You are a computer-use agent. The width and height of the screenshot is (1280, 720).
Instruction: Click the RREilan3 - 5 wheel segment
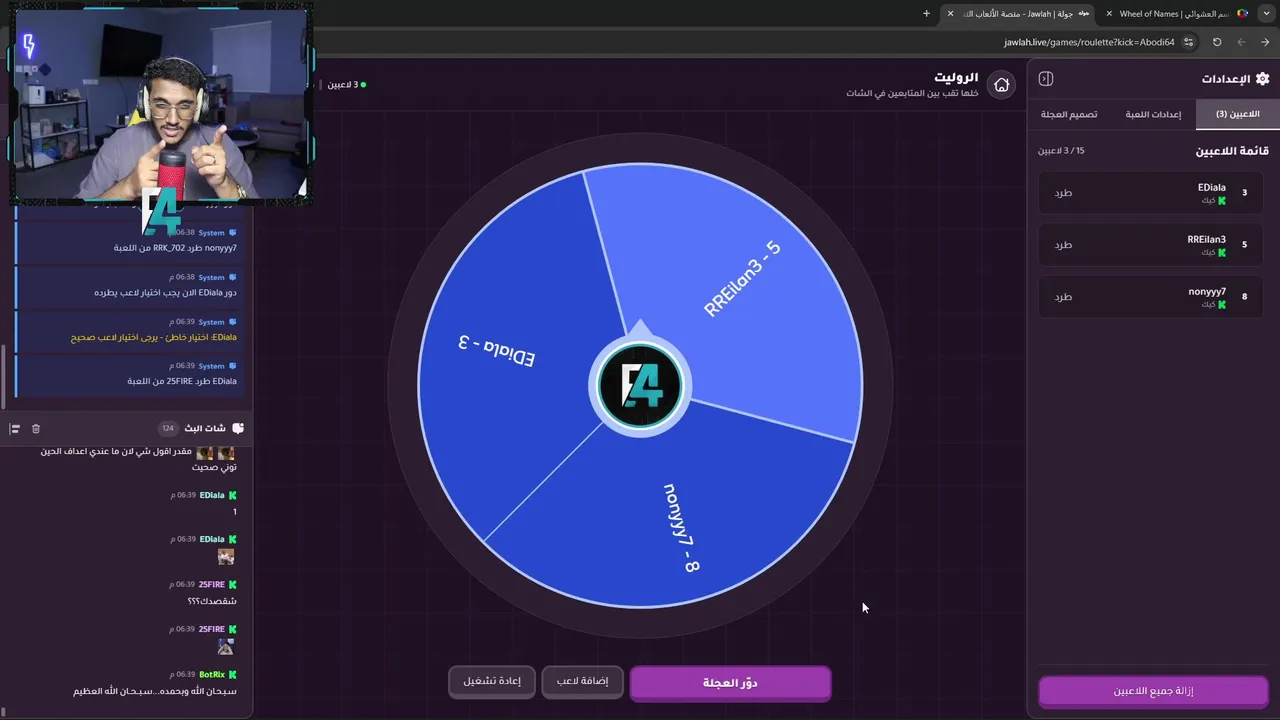click(742, 279)
